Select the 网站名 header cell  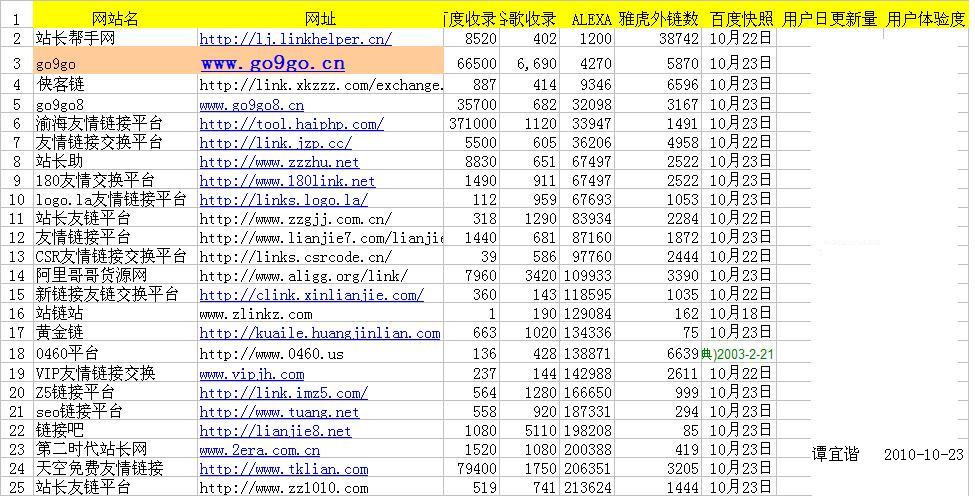coord(115,18)
